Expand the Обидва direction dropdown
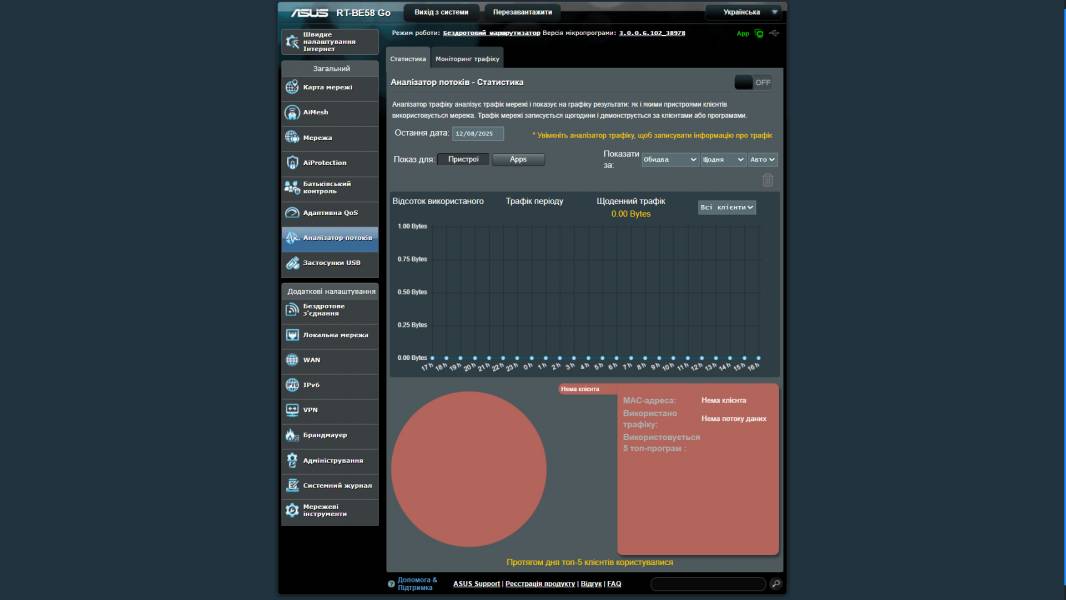This screenshot has height=600, width=1066. (x=669, y=159)
